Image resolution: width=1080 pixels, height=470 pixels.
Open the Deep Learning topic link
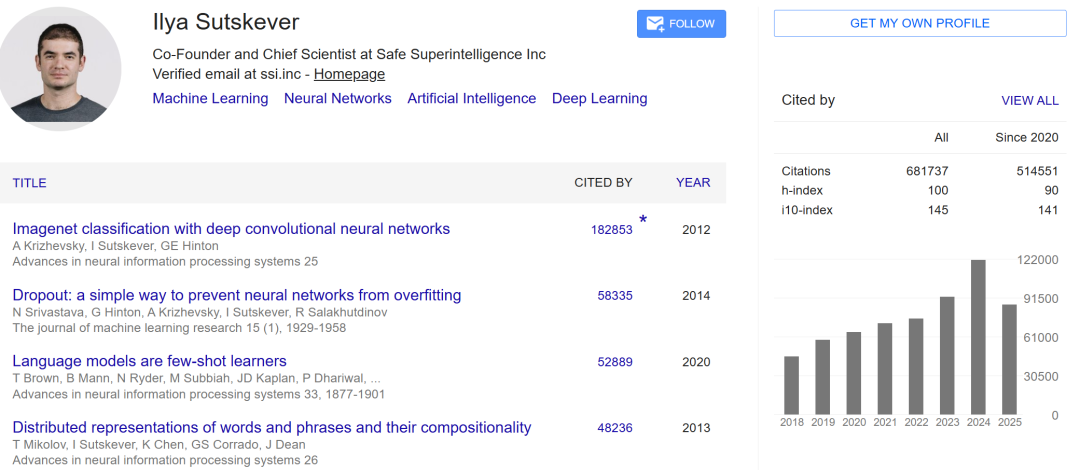pyautogui.click(x=599, y=99)
